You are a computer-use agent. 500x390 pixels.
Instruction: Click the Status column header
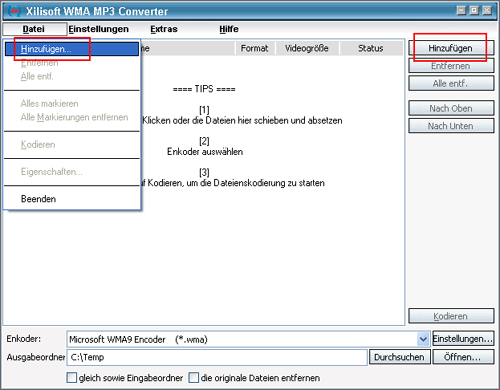pos(371,48)
